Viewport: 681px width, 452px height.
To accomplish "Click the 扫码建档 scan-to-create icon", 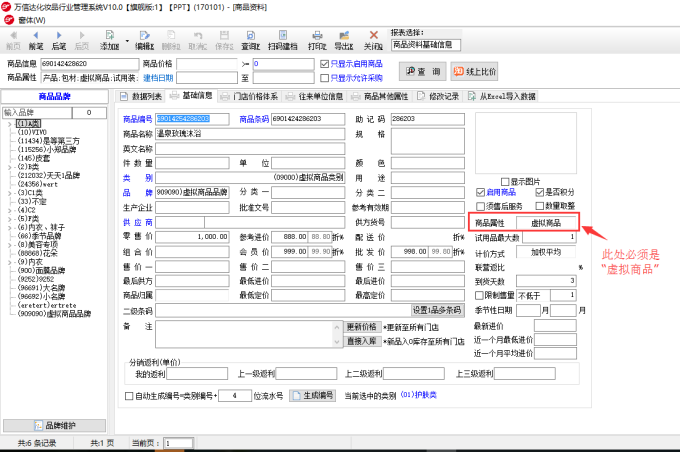I will tap(283, 40).
